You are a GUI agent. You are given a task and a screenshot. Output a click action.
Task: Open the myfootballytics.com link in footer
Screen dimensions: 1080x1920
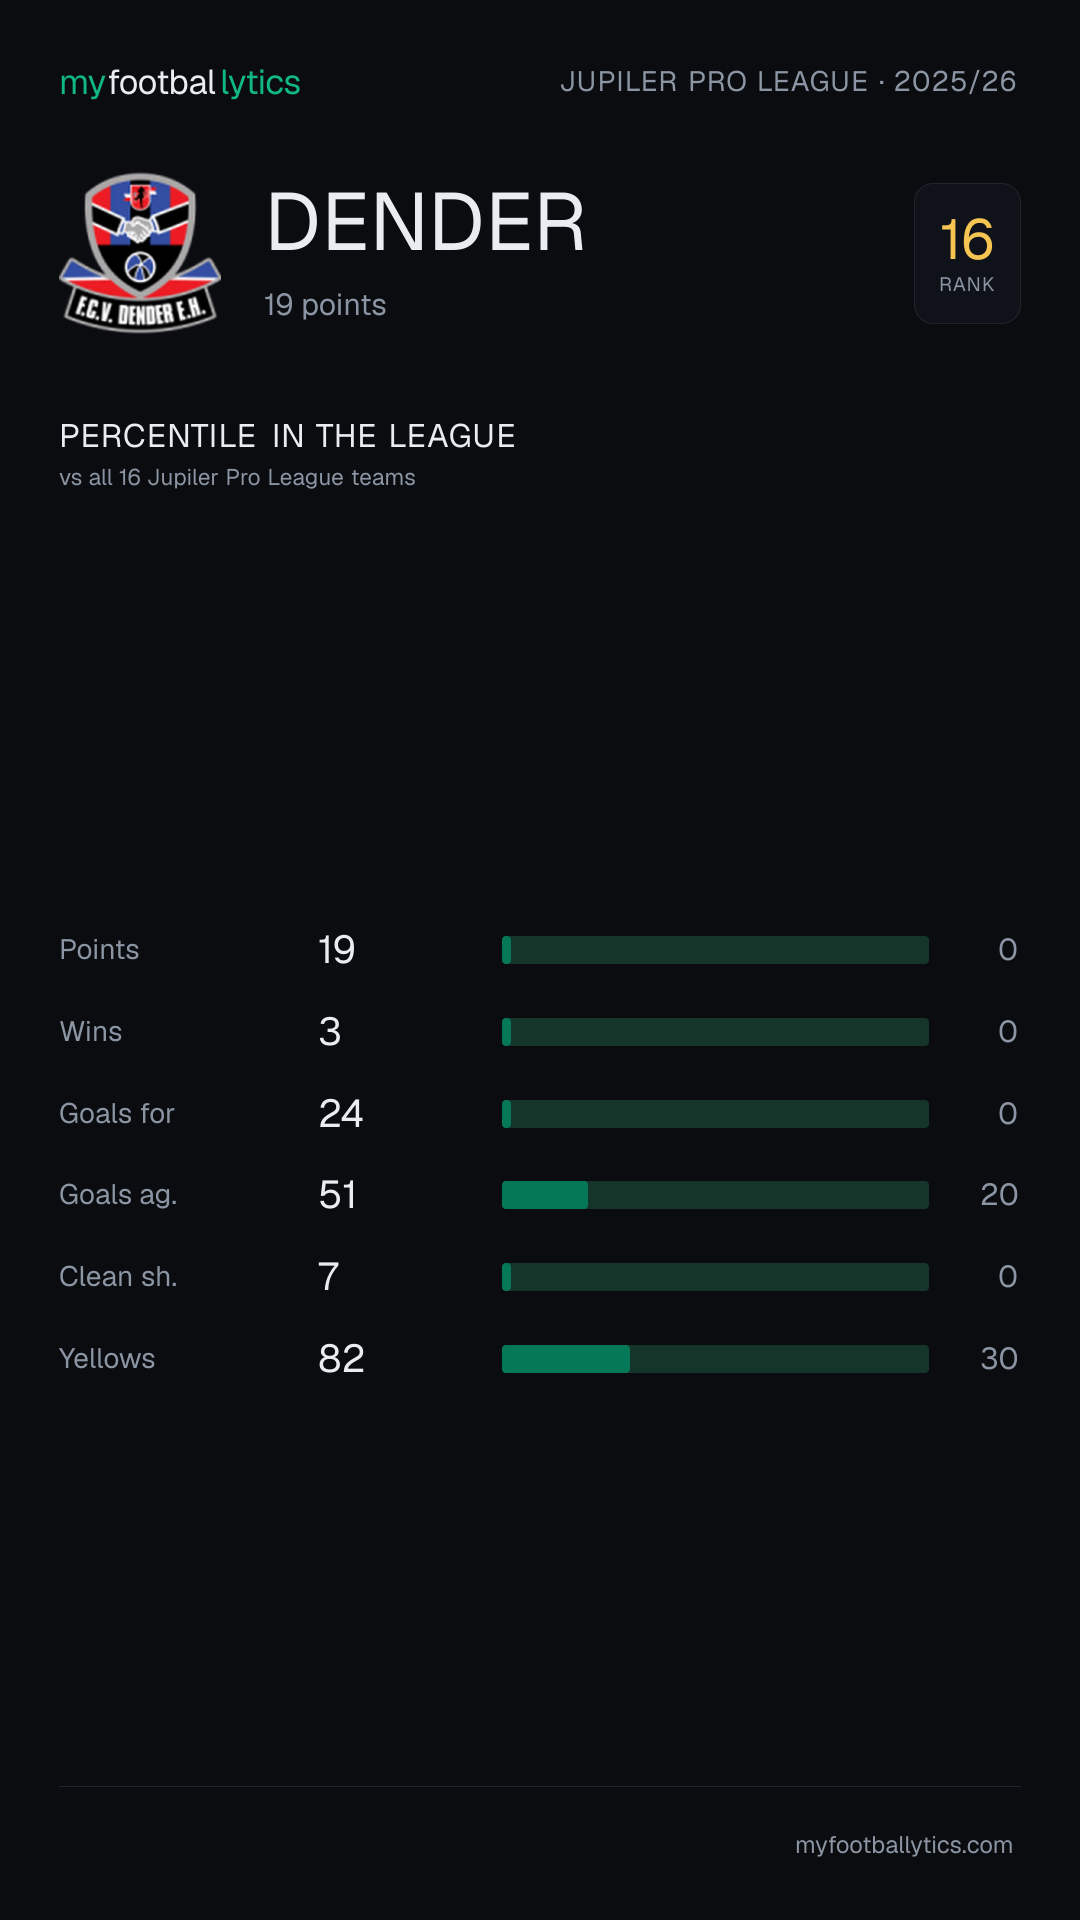click(904, 1845)
